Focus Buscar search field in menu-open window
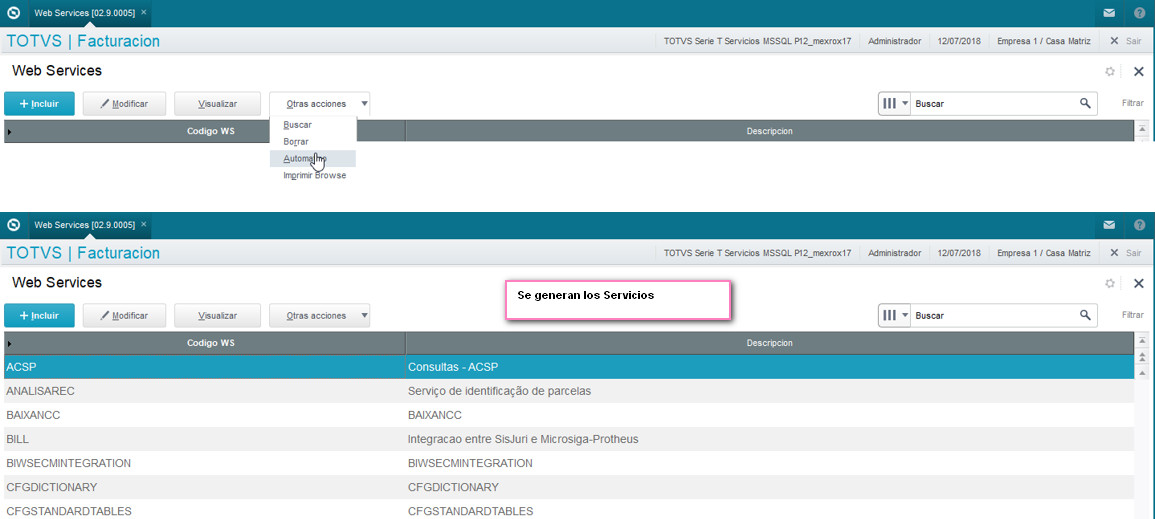 pyautogui.click(x=993, y=104)
